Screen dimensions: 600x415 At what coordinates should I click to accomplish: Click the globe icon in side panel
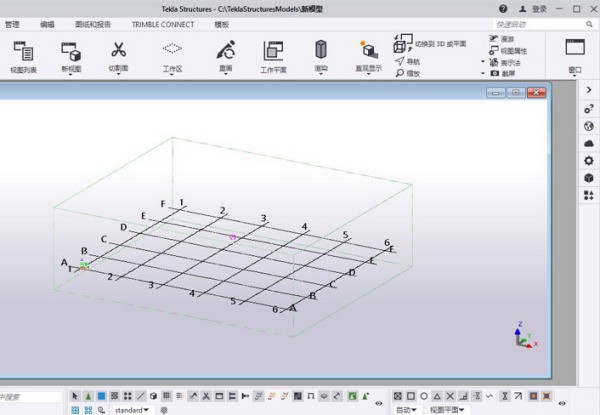click(x=589, y=126)
